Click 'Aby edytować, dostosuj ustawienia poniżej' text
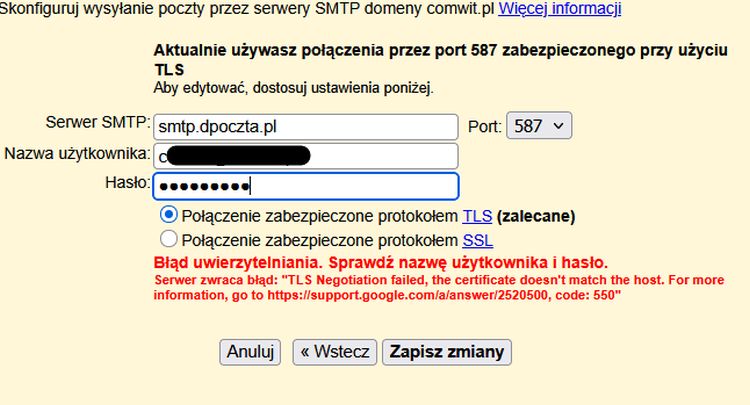The image size is (750, 405). tap(293, 88)
